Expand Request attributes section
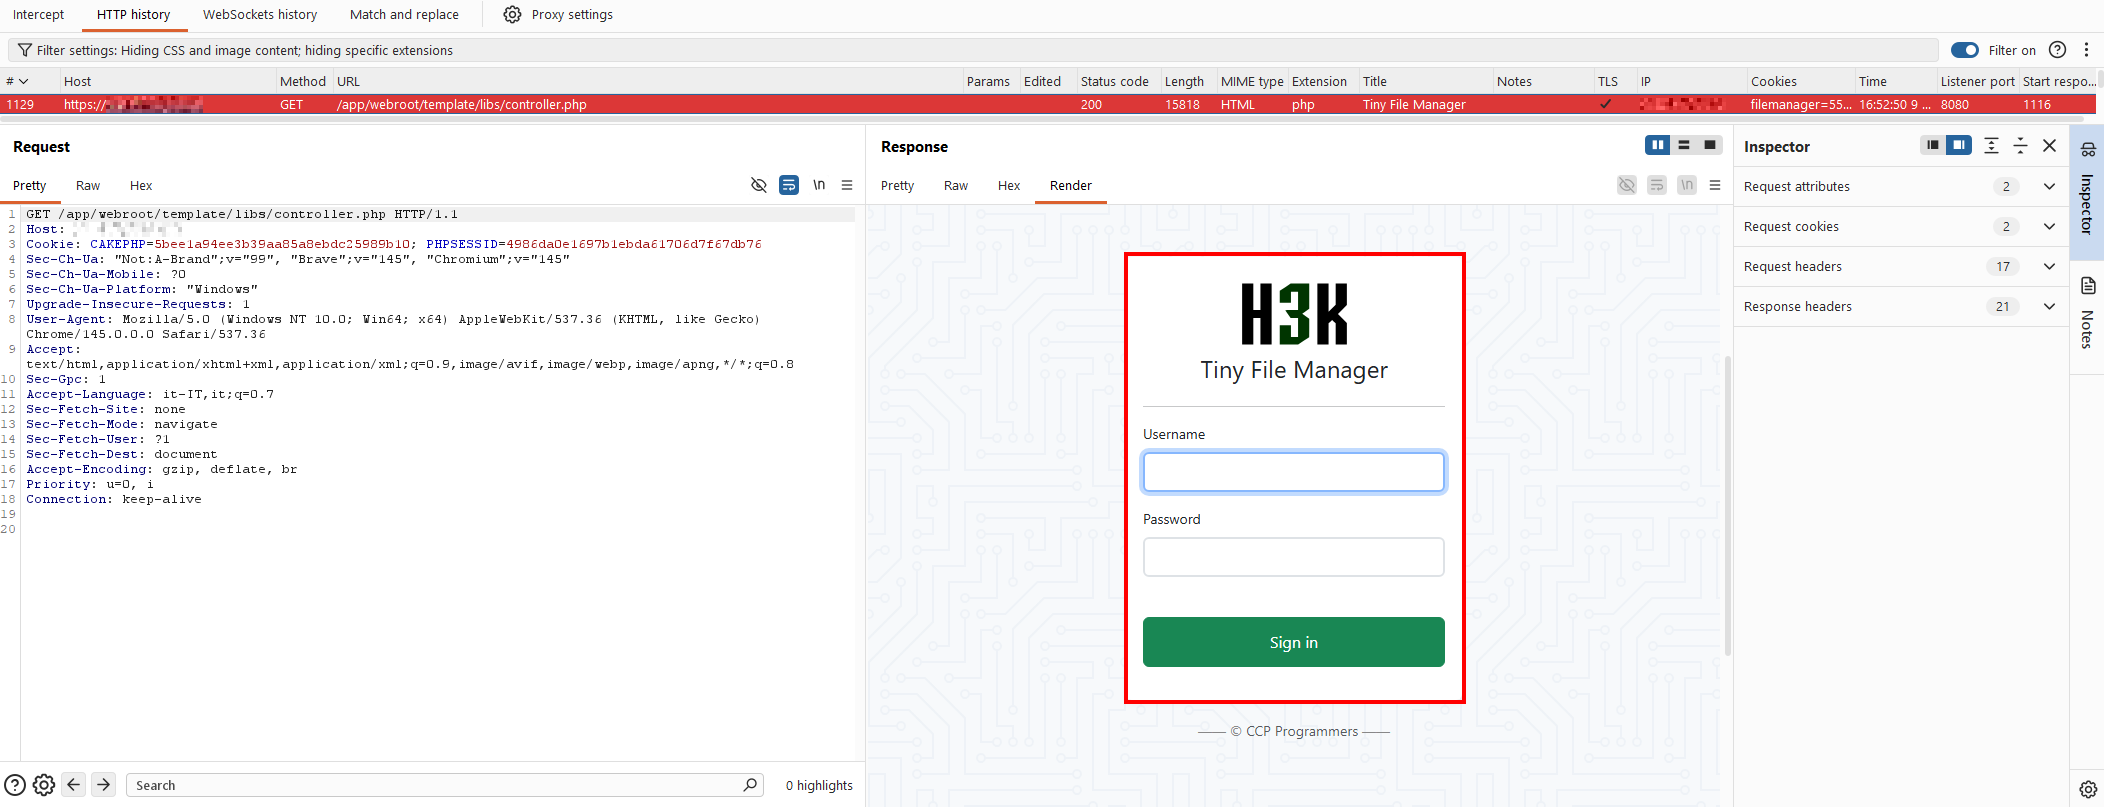This screenshot has height=807, width=2104. coord(2049,186)
